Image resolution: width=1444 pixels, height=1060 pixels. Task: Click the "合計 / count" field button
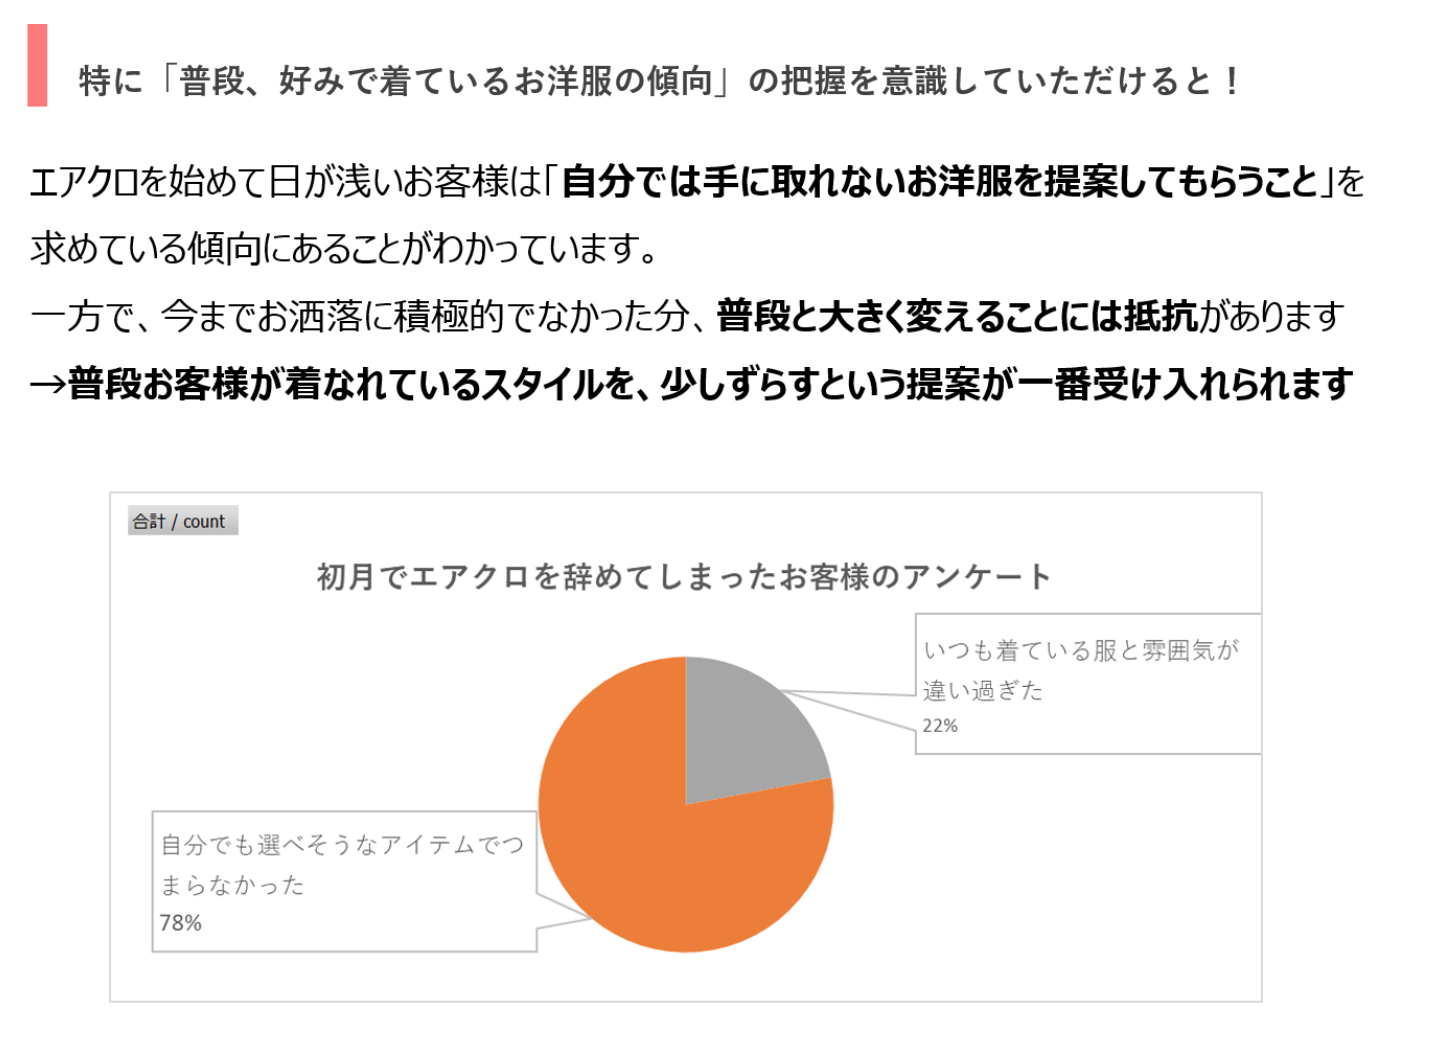pyautogui.click(x=181, y=521)
